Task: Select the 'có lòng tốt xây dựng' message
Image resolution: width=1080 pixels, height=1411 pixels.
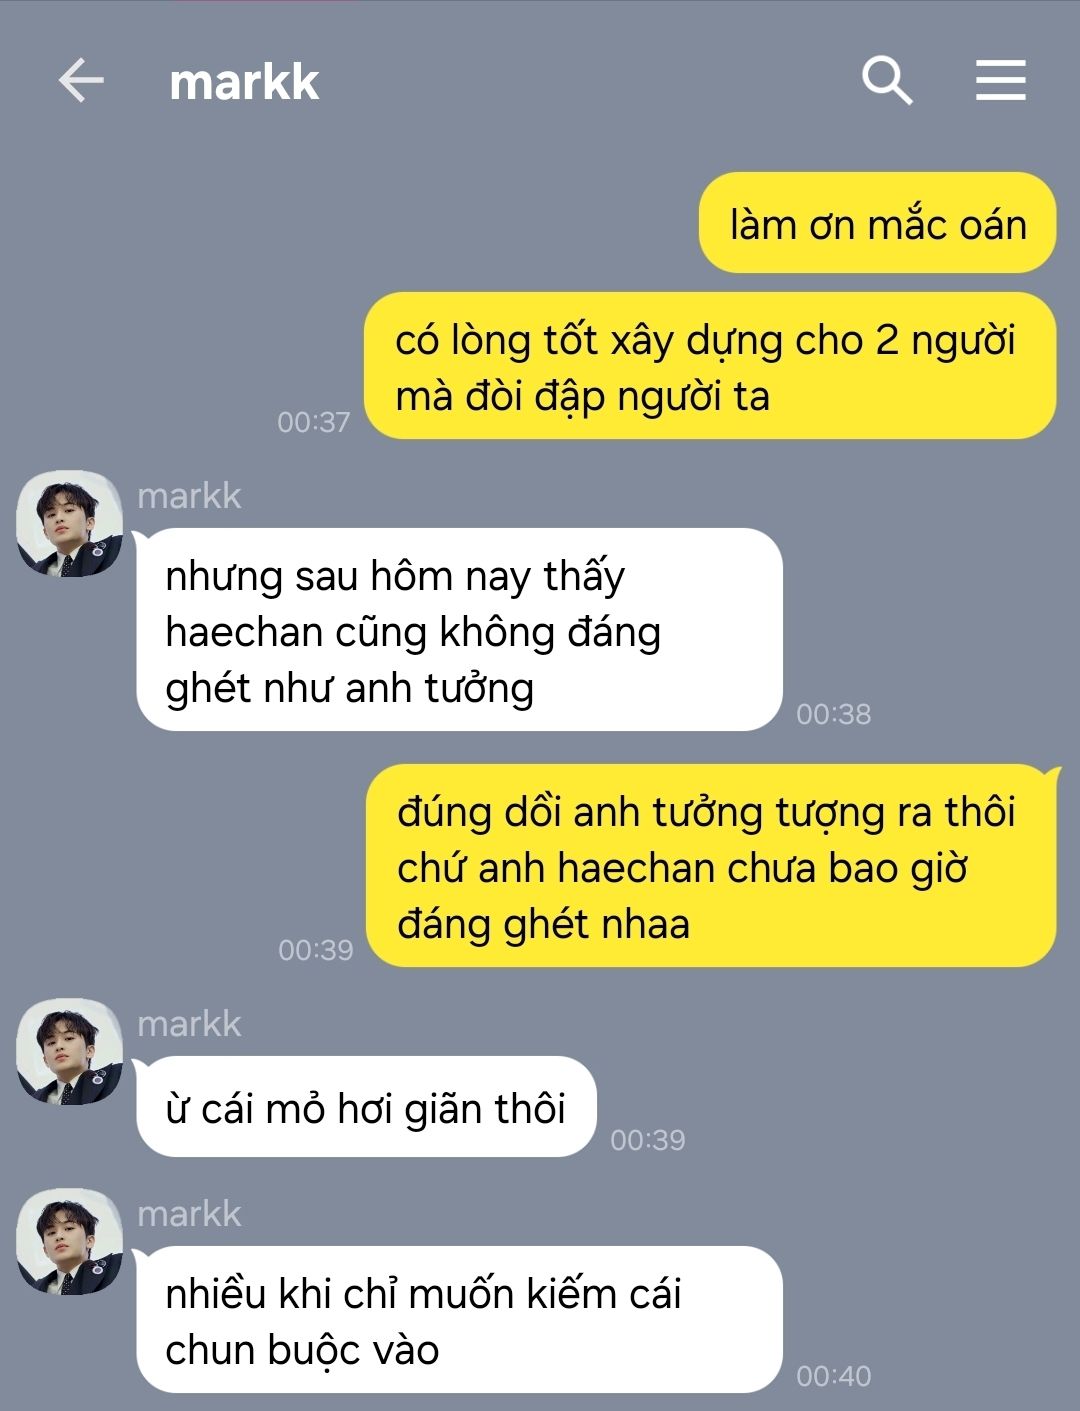Action: 709,366
